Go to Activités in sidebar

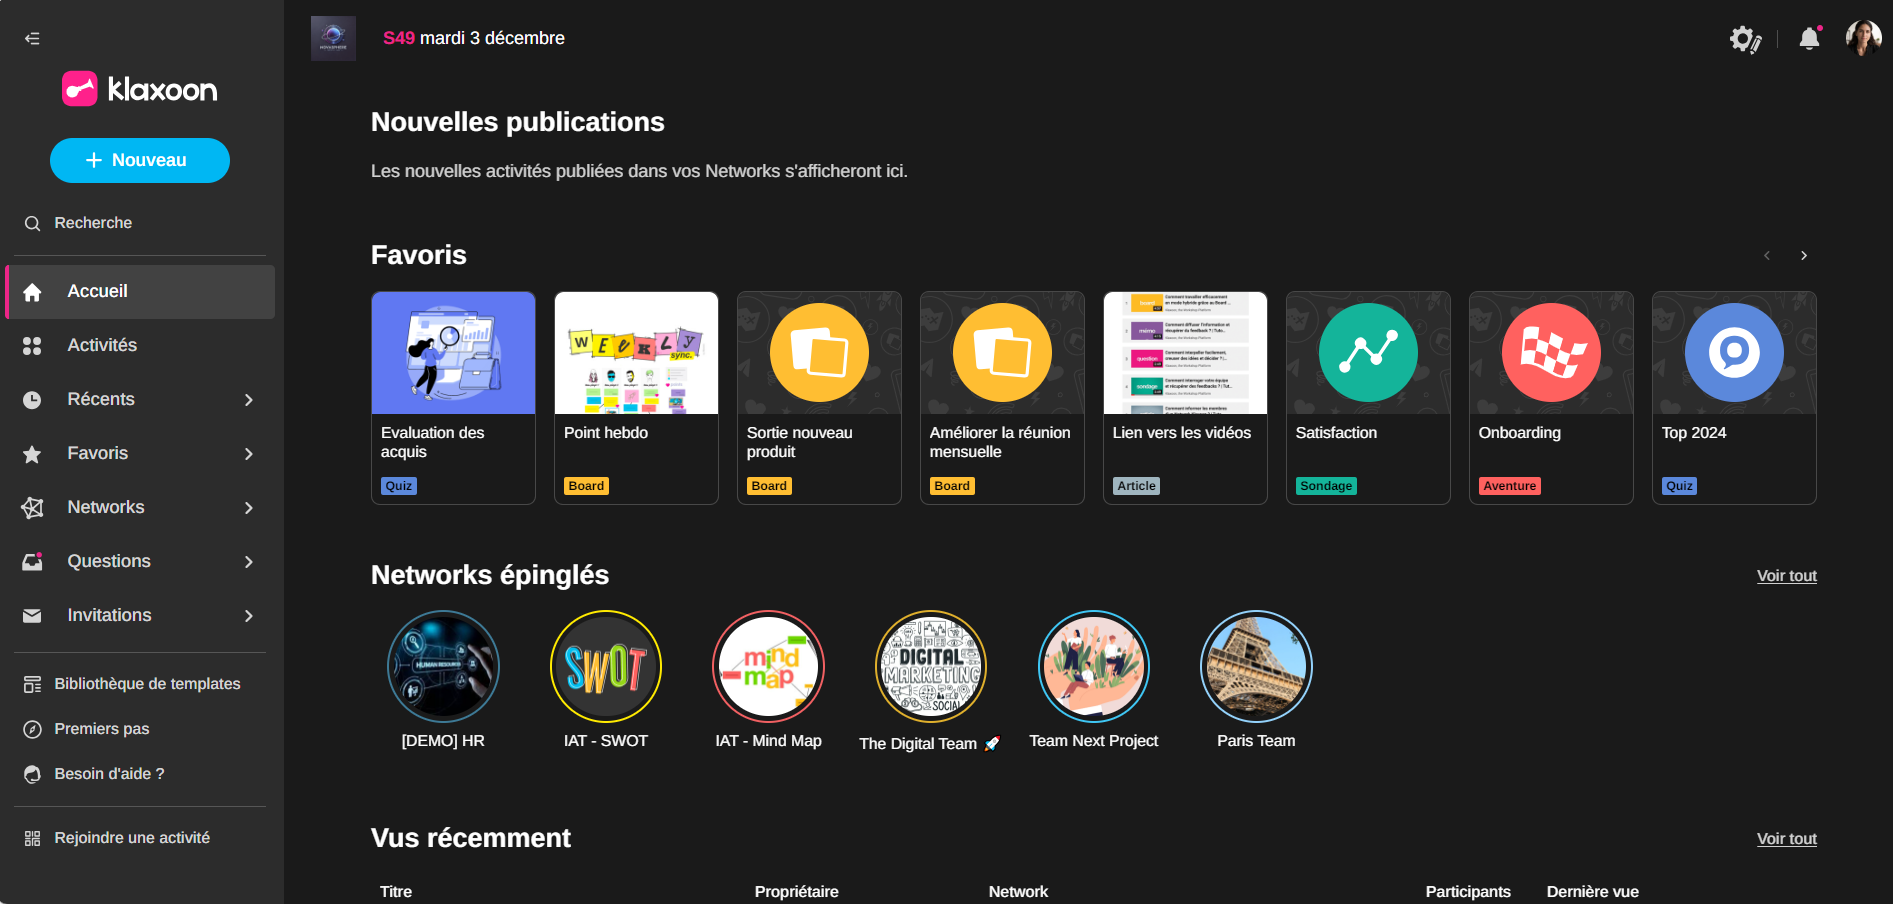(102, 345)
